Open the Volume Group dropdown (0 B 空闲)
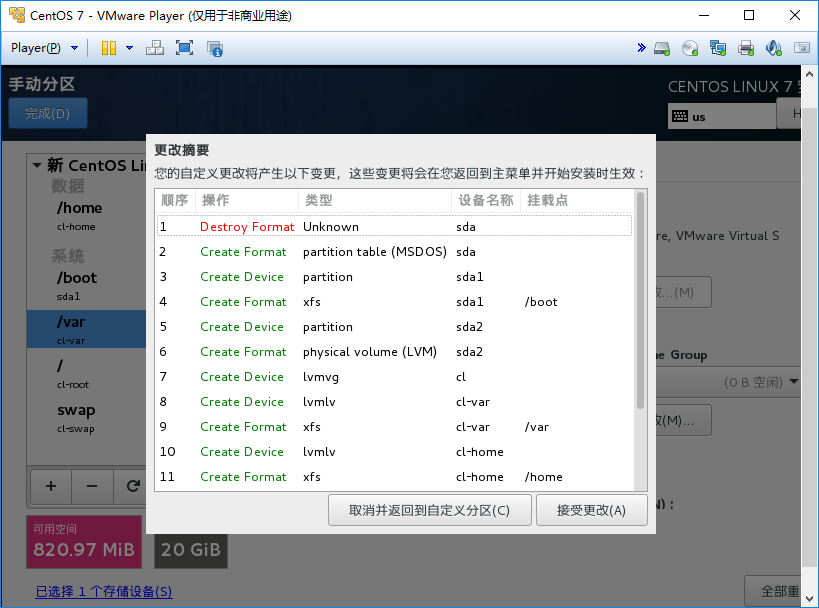 click(729, 382)
